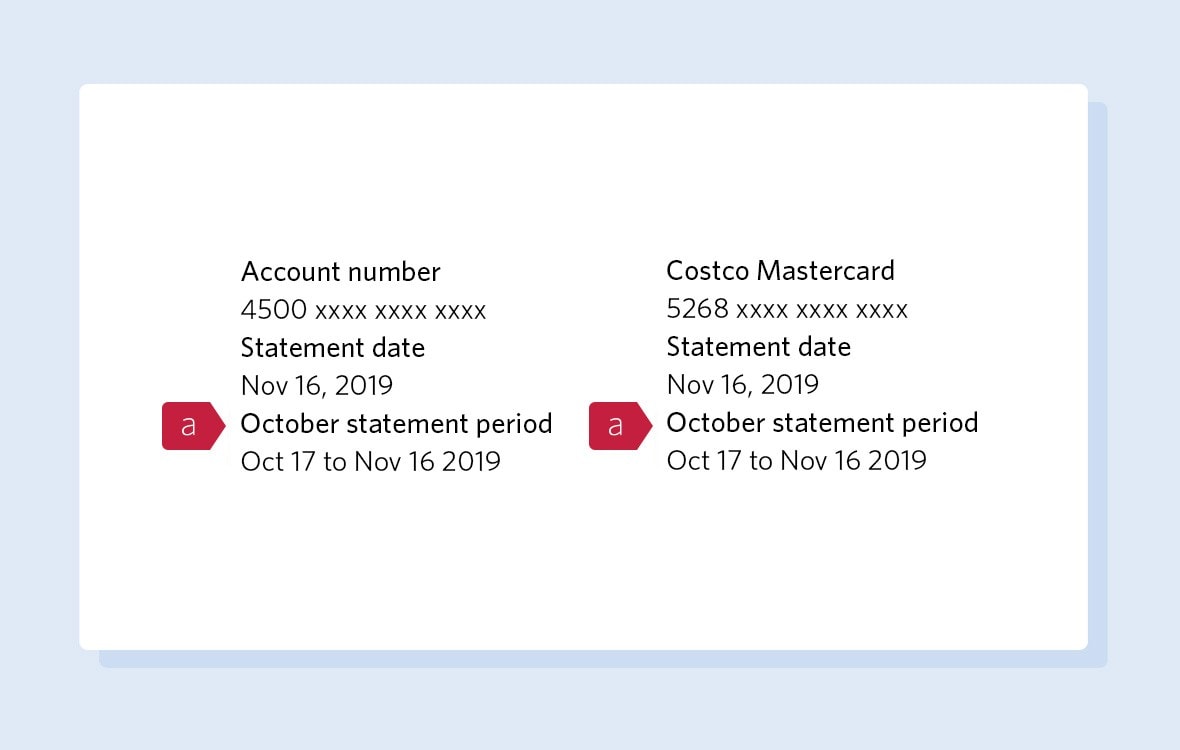Select 'Oct 17 to Nov 16 2019' in left column
Screen dimensions: 1180x750
coord(370,461)
